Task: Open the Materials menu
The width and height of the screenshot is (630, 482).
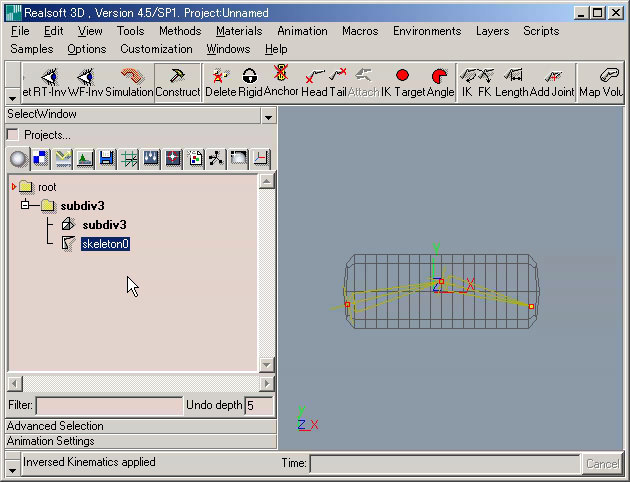Action: [239, 31]
